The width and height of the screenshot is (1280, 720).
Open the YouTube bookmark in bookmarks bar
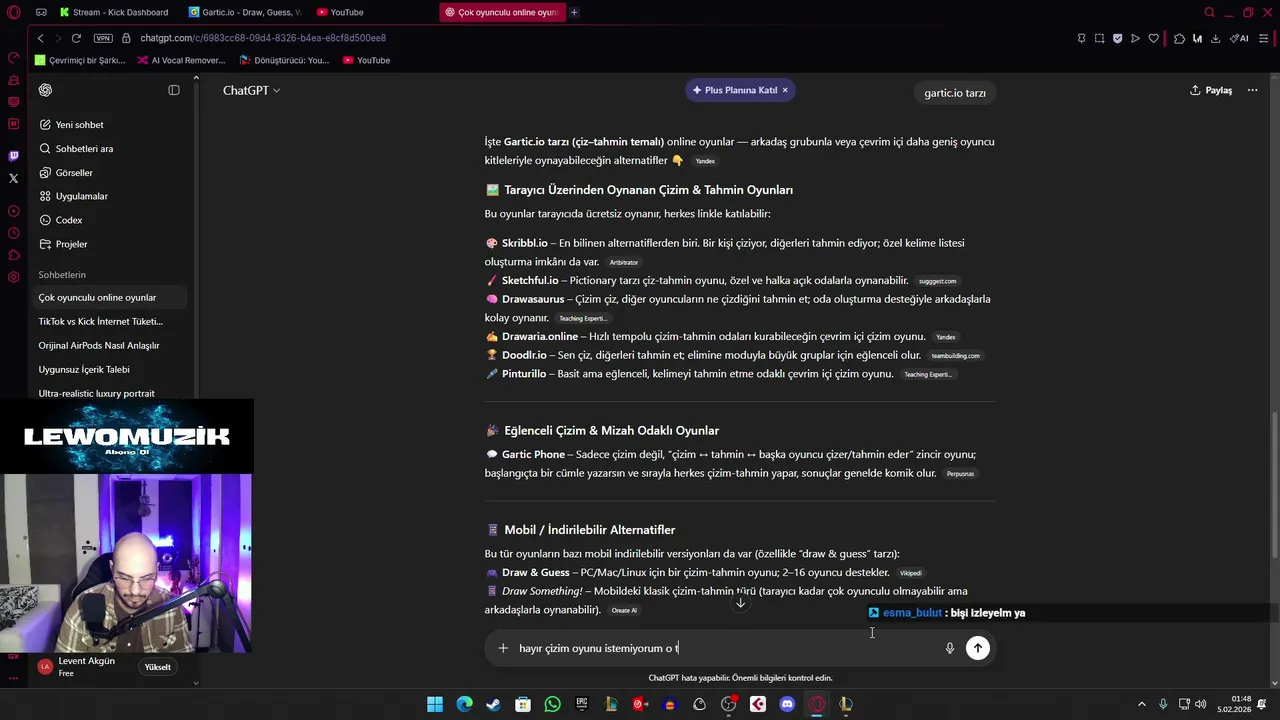tap(366, 60)
